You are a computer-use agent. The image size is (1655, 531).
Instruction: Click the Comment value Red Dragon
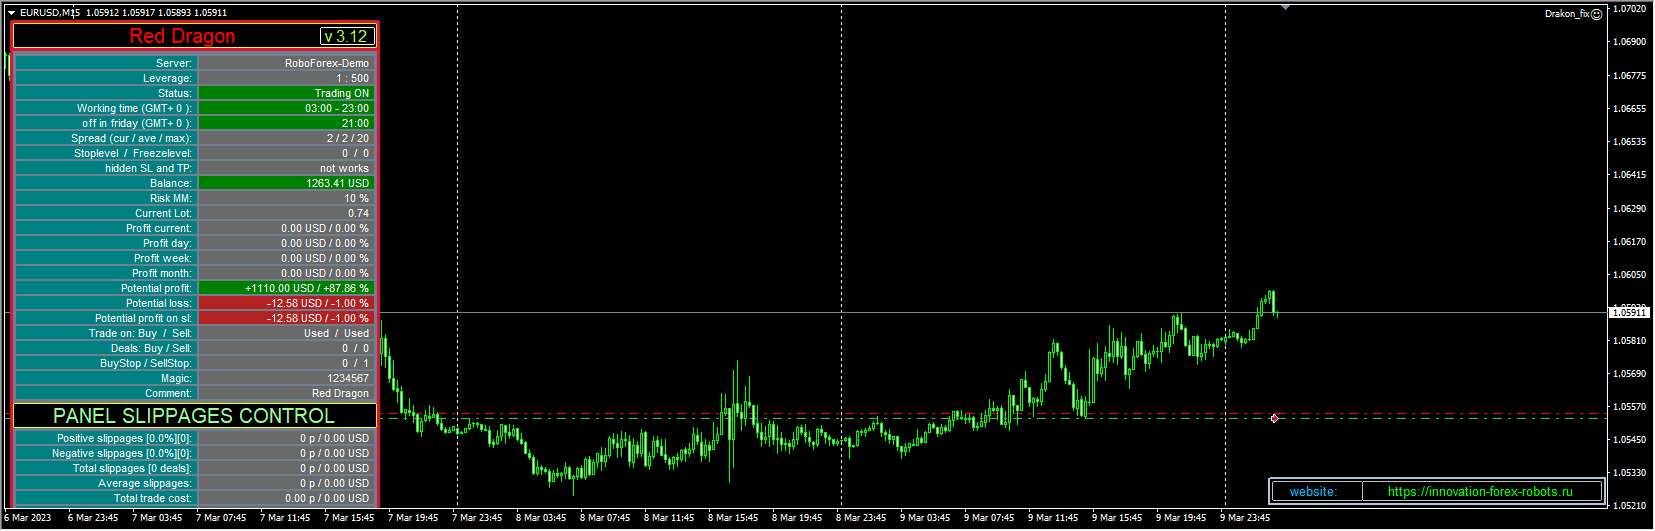tap(285, 393)
